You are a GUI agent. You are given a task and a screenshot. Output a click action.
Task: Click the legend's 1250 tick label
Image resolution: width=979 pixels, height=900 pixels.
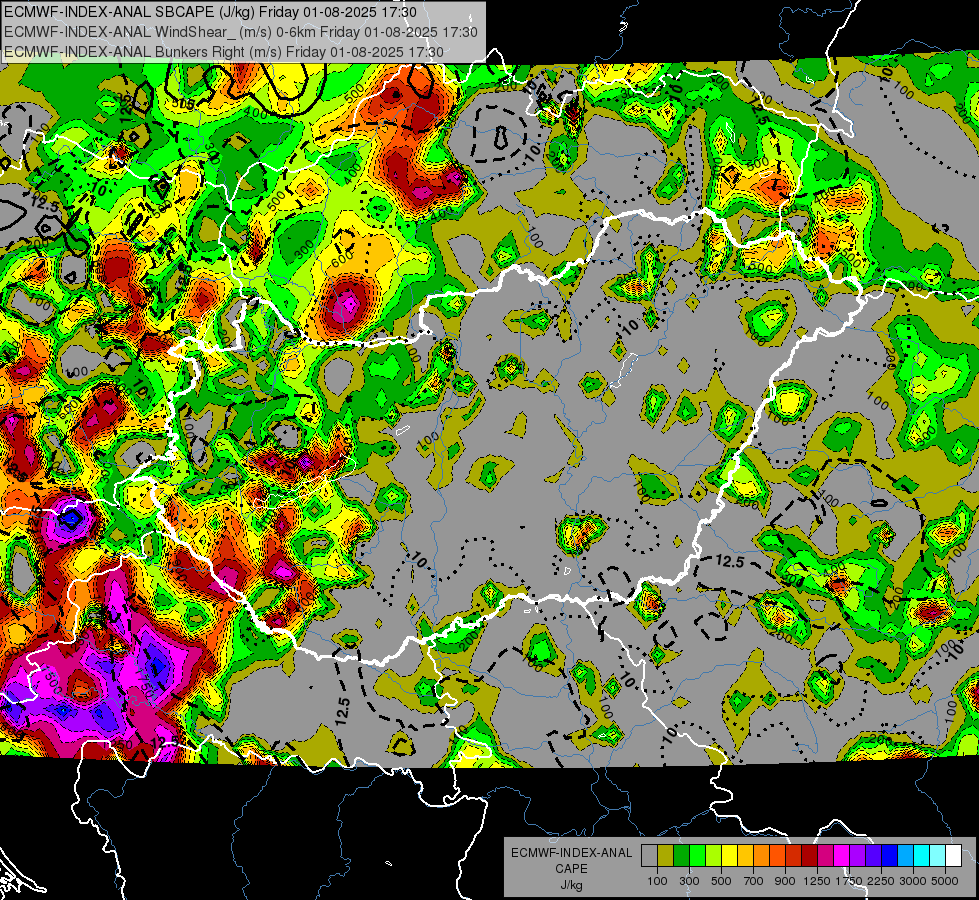(x=817, y=881)
